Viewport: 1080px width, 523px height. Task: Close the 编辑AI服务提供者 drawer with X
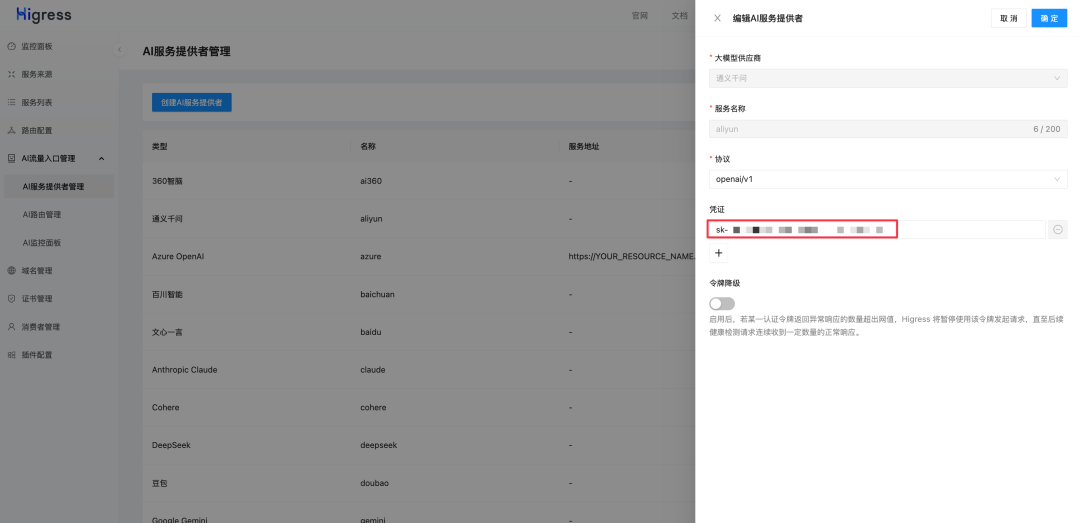click(x=717, y=19)
